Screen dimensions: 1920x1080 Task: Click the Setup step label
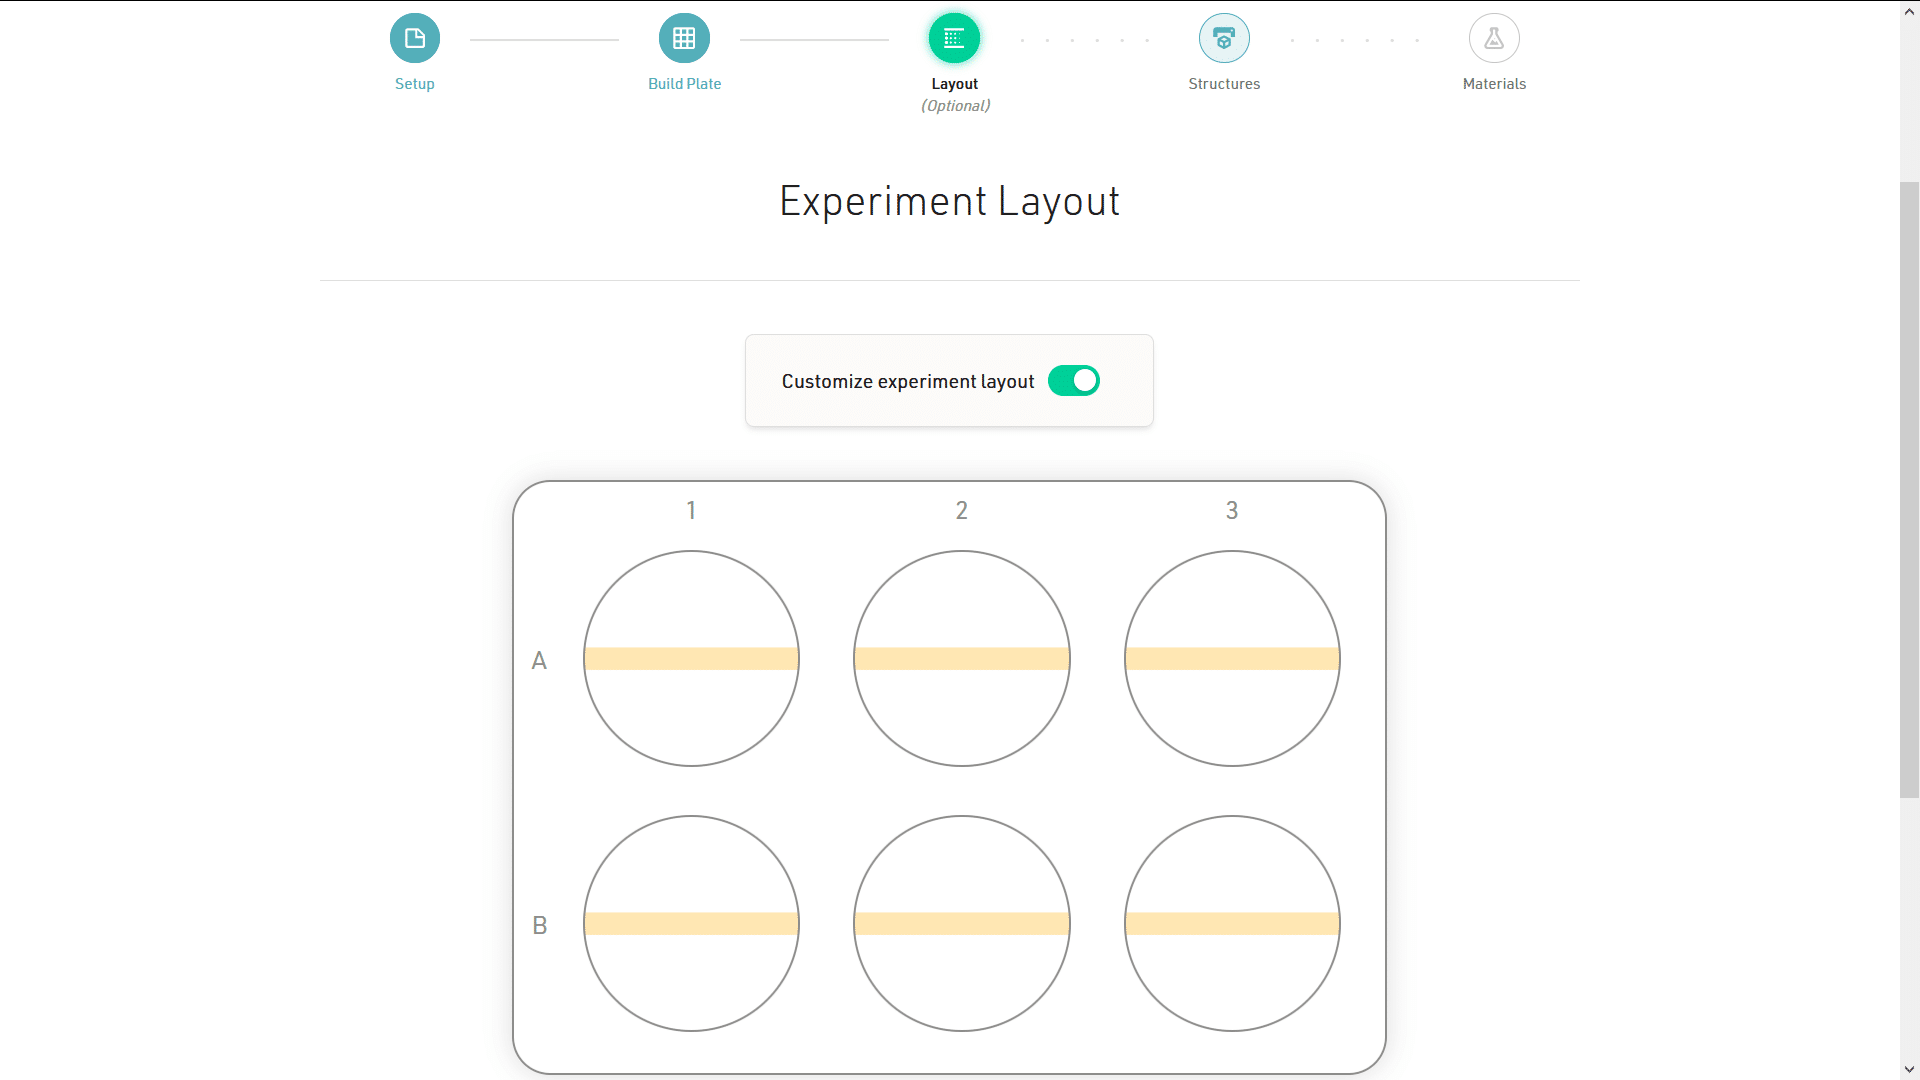[x=414, y=84]
